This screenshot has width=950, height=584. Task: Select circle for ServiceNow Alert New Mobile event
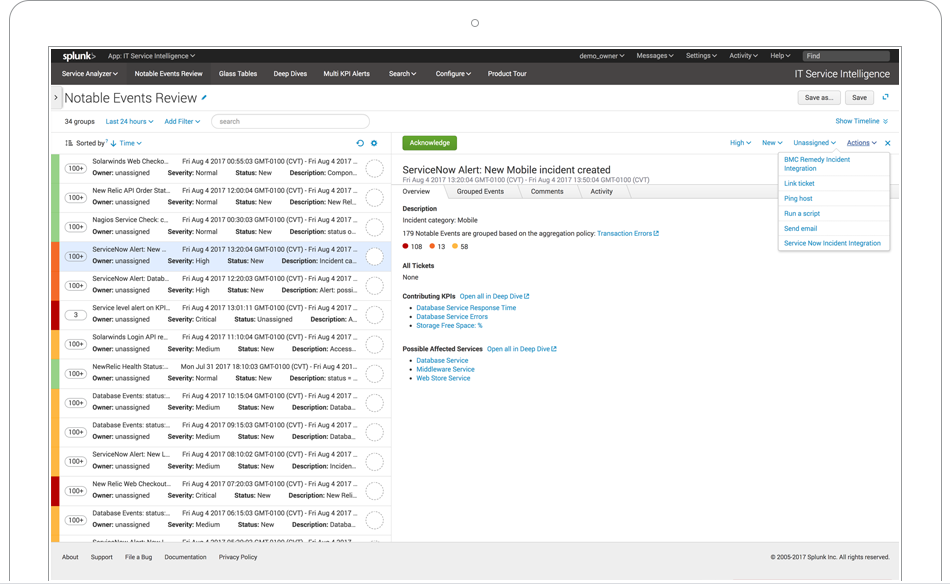point(374,256)
